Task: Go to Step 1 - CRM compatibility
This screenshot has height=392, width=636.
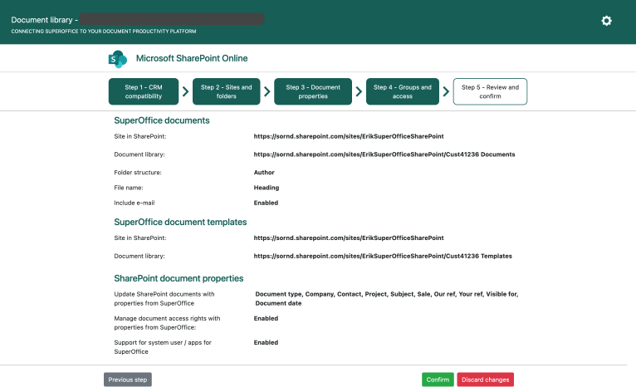Action: (144, 92)
